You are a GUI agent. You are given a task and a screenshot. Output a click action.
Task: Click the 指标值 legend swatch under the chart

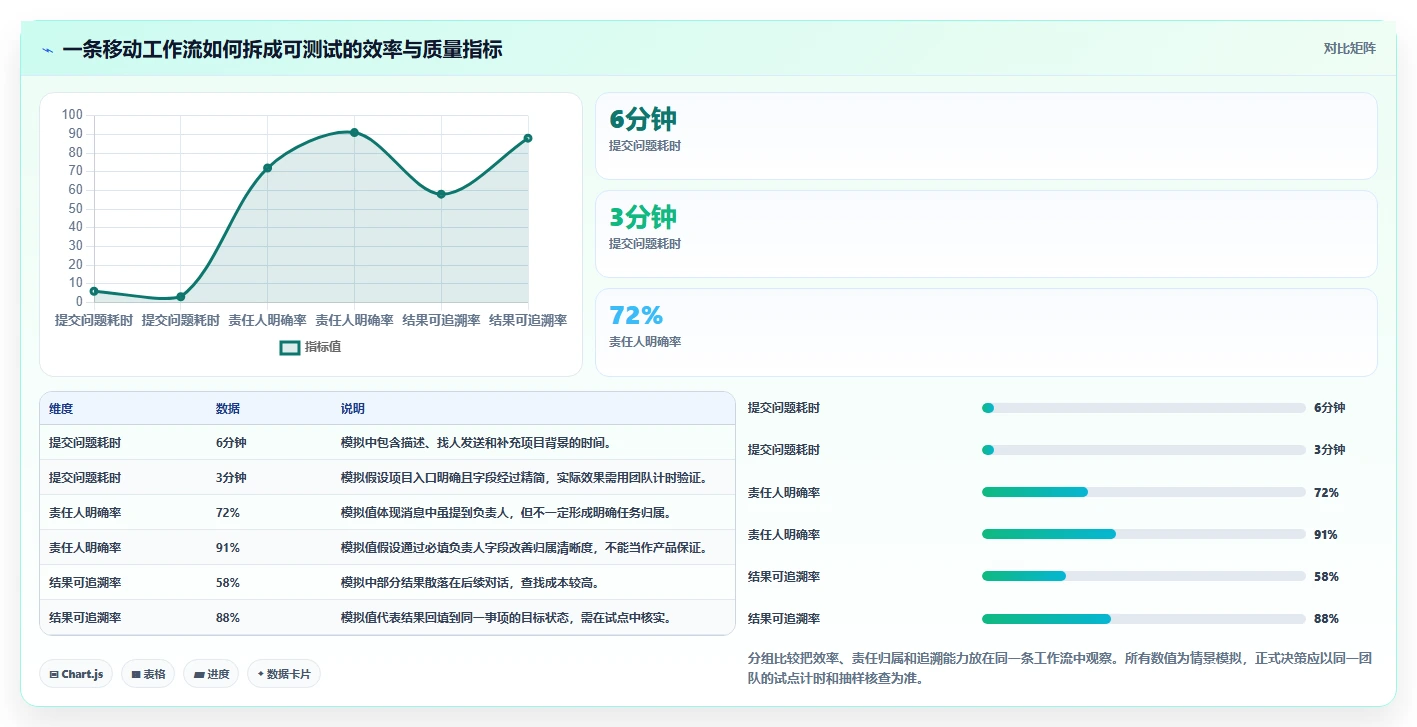(x=290, y=347)
